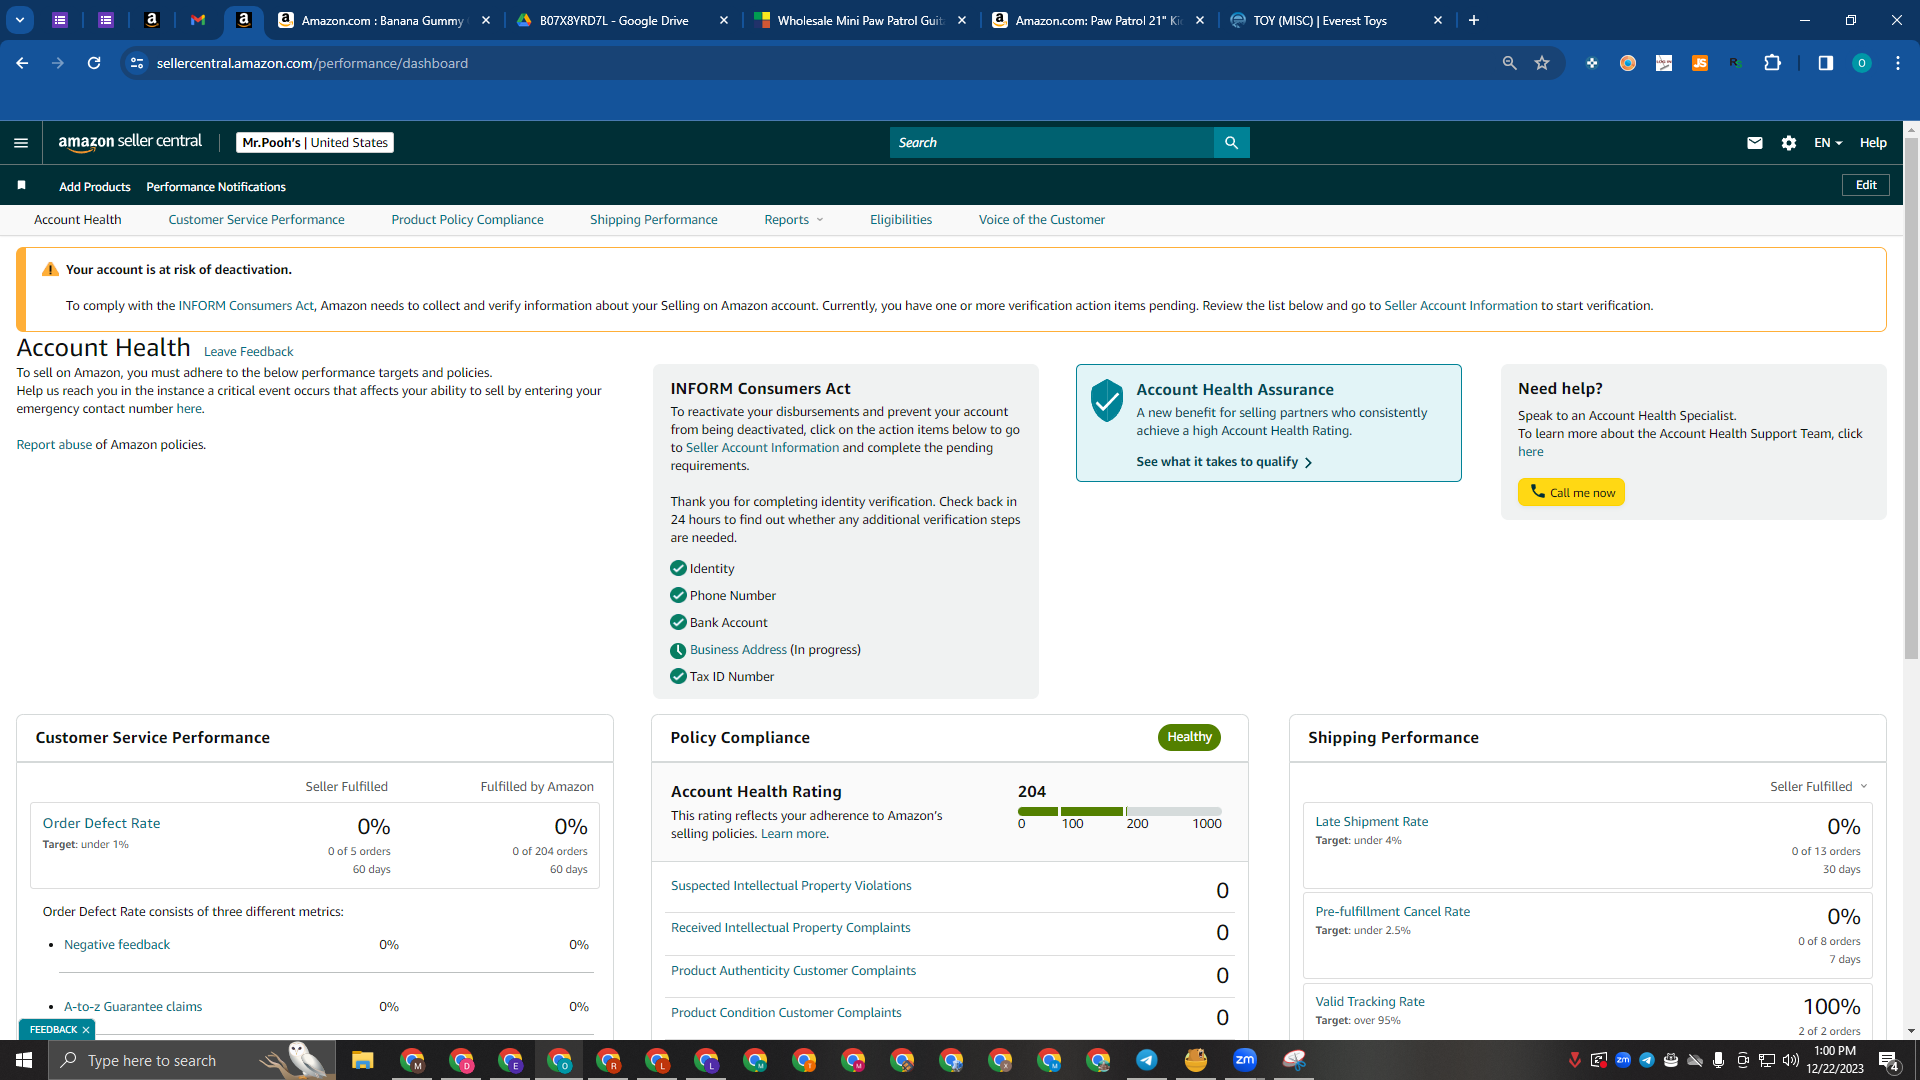Click the Business Address in-progress clock icon

678,650
